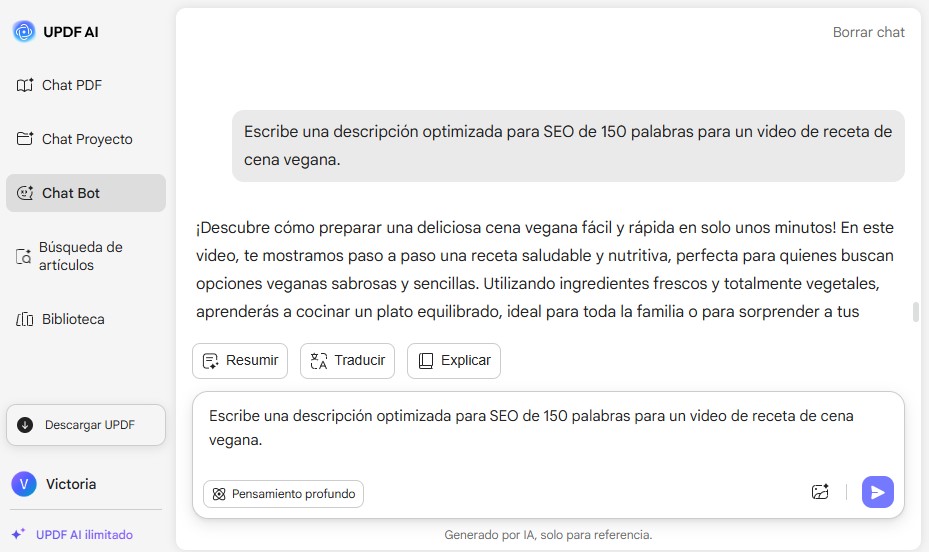The height and width of the screenshot is (552, 929).
Task: Click the Resumir quick action button
Action: (240, 361)
